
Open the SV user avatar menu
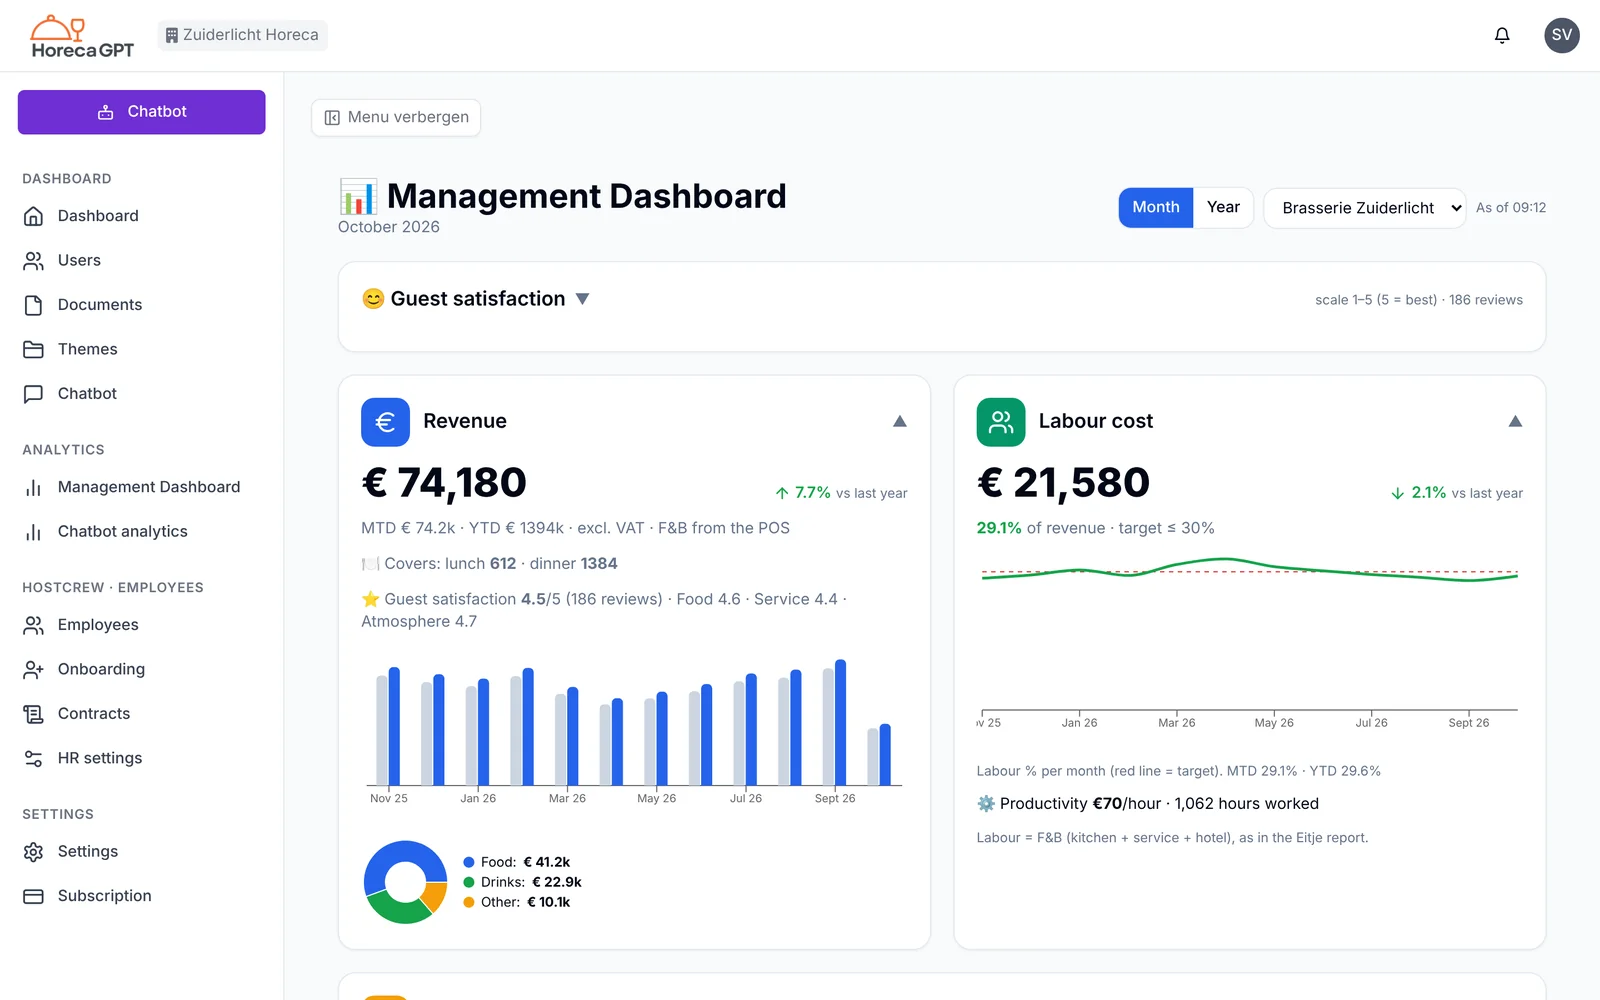[x=1561, y=35]
